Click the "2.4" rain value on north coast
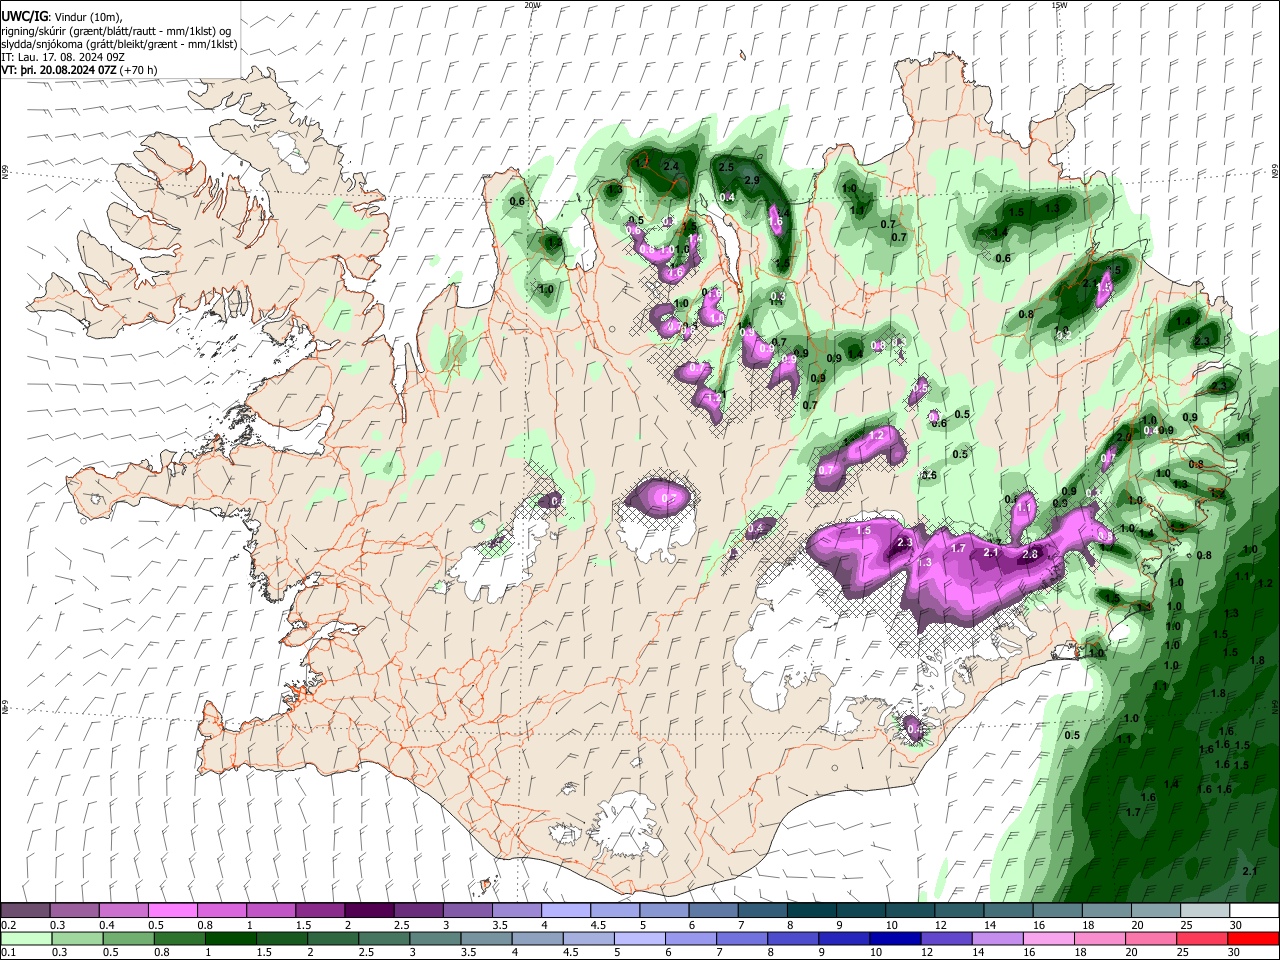 670,166
